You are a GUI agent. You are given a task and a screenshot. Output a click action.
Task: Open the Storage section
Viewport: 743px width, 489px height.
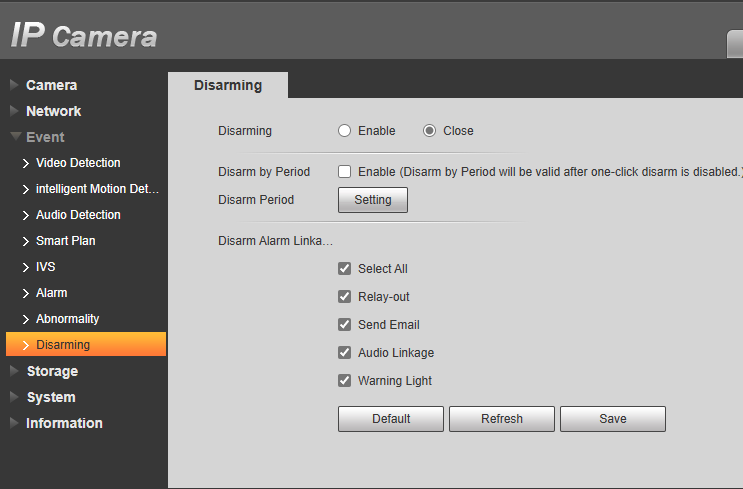click(x=53, y=371)
